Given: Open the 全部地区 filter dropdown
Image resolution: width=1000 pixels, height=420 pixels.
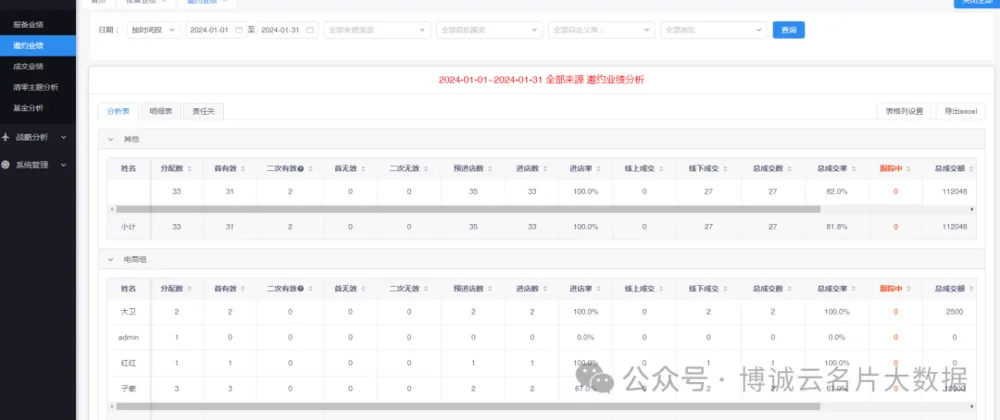Looking at the screenshot, I should coord(714,31).
